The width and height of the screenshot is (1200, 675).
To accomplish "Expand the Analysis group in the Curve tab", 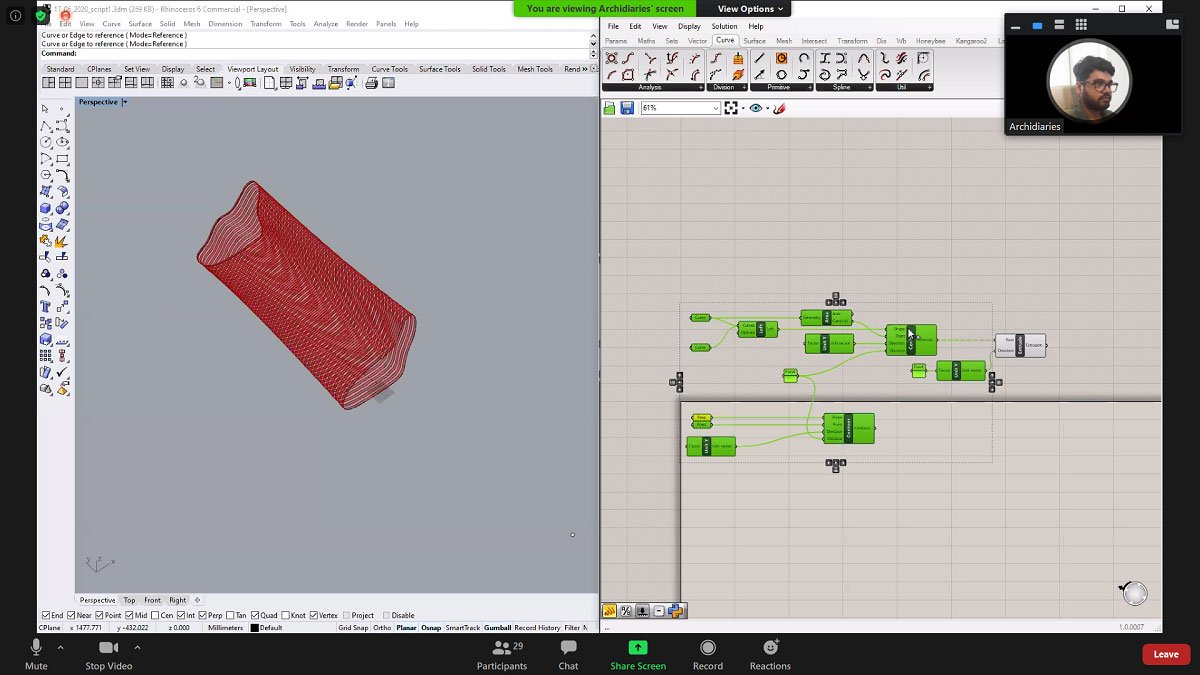I will pos(700,87).
